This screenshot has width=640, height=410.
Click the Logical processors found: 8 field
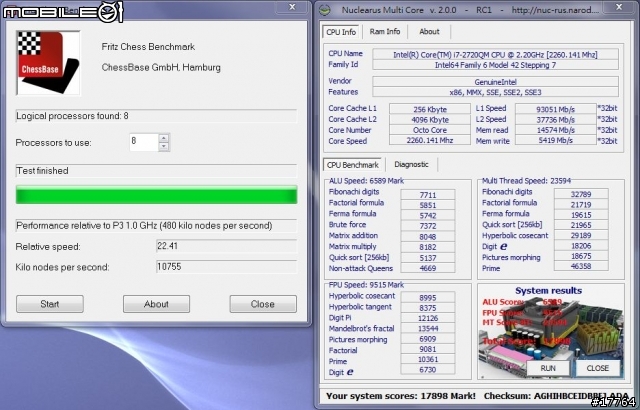tap(156, 116)
